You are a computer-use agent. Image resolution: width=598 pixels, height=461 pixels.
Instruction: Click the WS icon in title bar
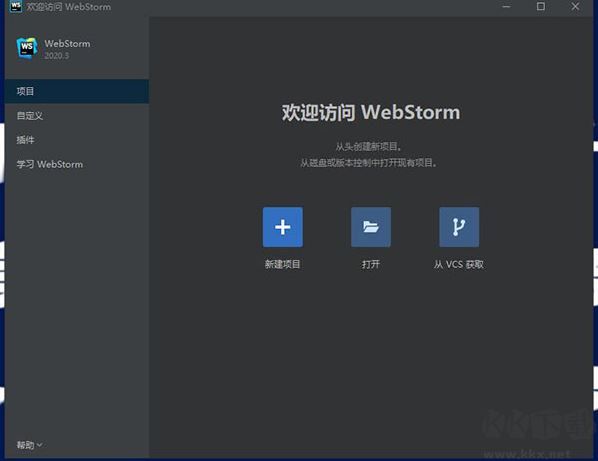pyautogui.click(x=16, y=6)
